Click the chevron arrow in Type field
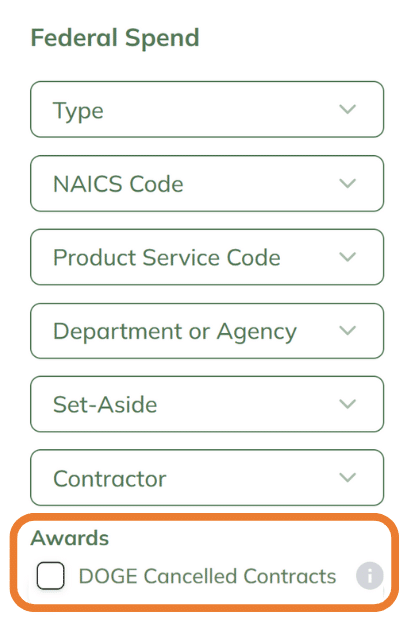Image resolution: width=418 pixels, height=629 pixels. pos(347,109)
